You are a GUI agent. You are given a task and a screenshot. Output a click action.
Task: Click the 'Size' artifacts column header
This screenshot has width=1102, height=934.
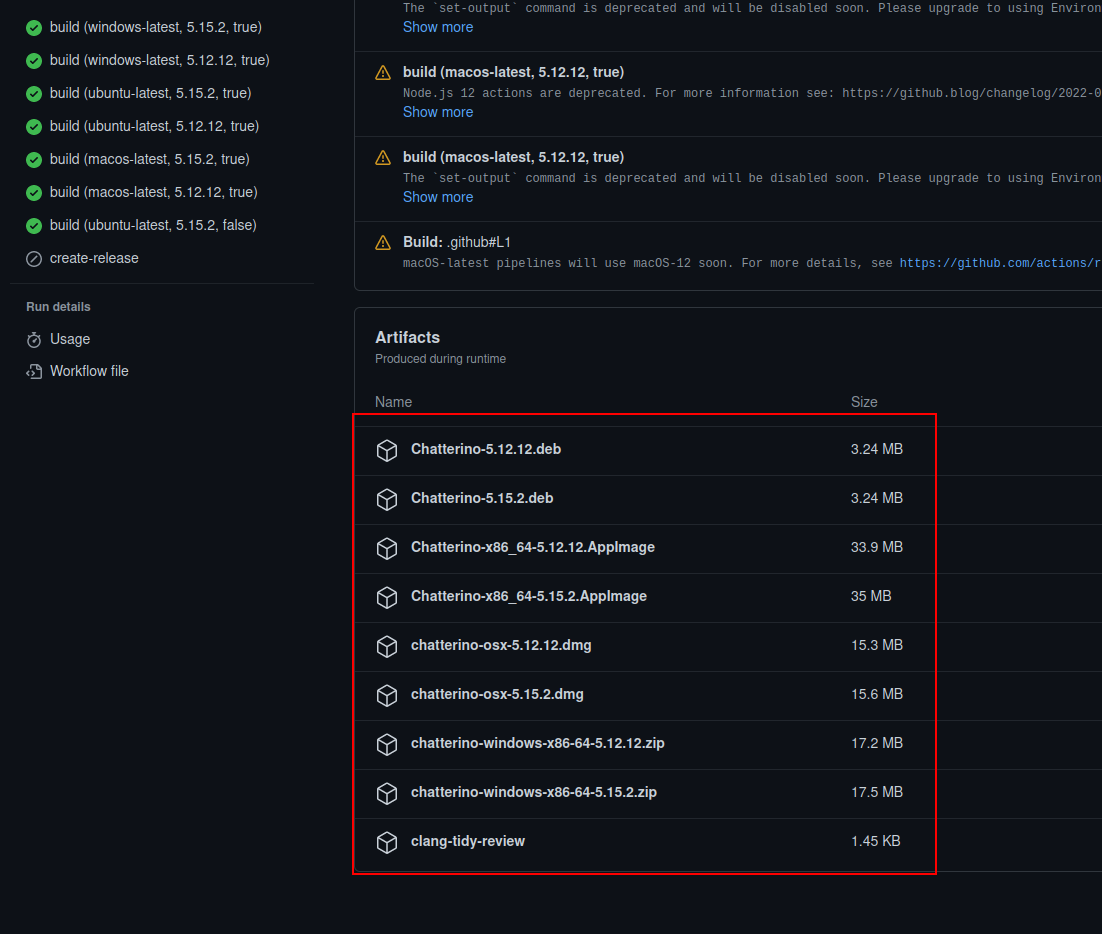point(864,402)
